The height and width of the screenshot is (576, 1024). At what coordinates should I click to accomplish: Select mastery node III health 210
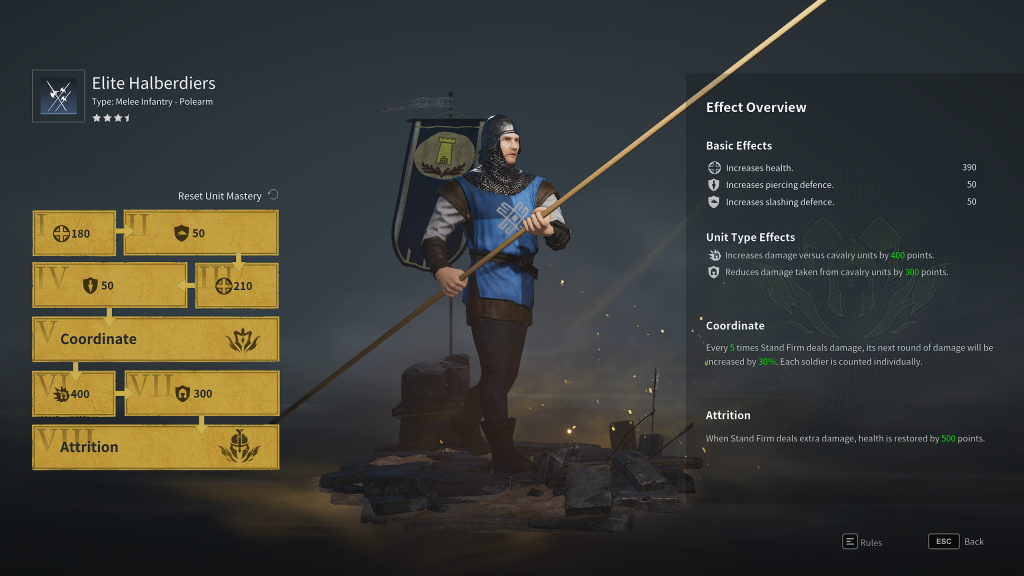tap(237, 285)
